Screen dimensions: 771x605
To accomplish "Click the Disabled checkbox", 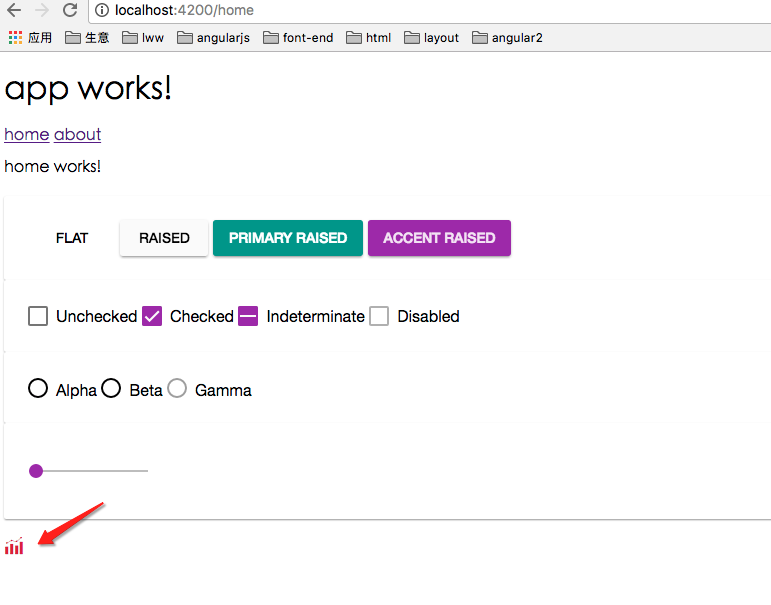I will tap(379, 316).
